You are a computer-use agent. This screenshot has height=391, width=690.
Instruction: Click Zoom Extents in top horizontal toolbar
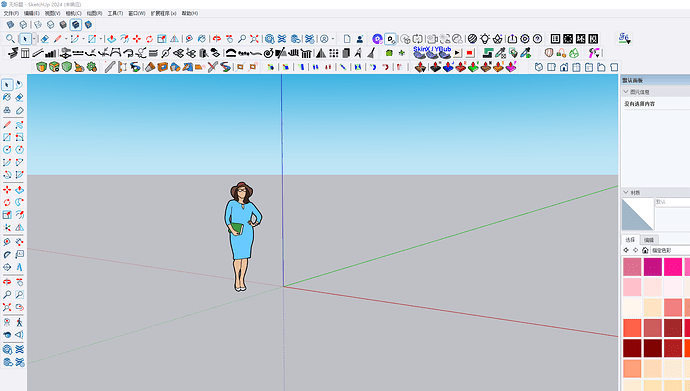point(254,39)
